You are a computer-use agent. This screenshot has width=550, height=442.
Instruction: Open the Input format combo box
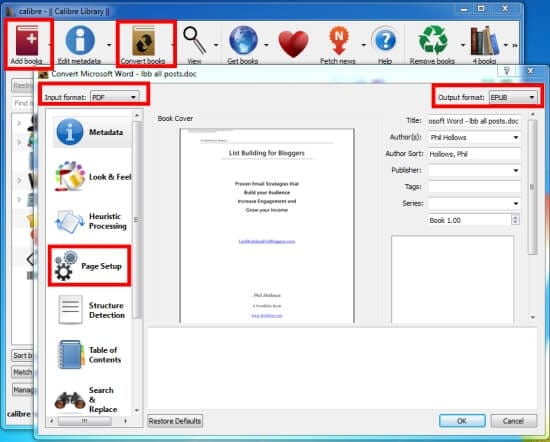115,97
